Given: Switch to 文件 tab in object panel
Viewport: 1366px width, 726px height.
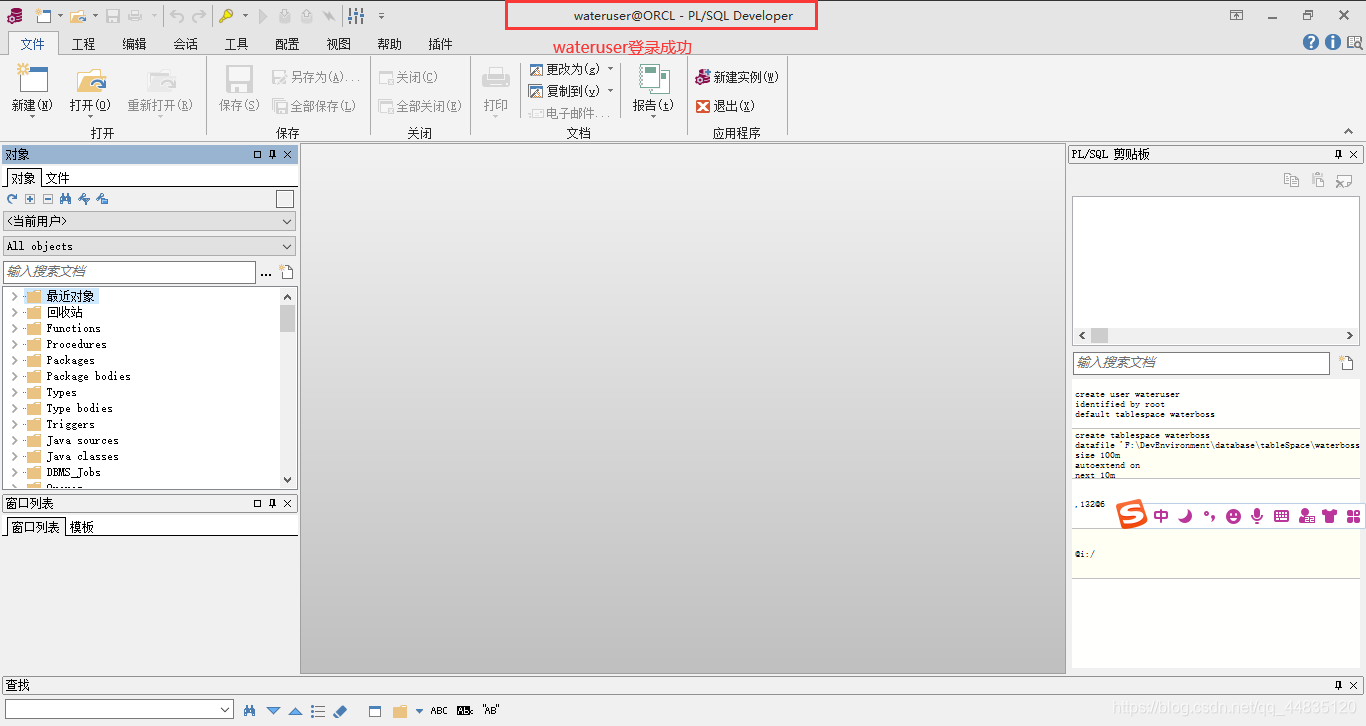Looking at the screenshot, I should tap(58, 178).
